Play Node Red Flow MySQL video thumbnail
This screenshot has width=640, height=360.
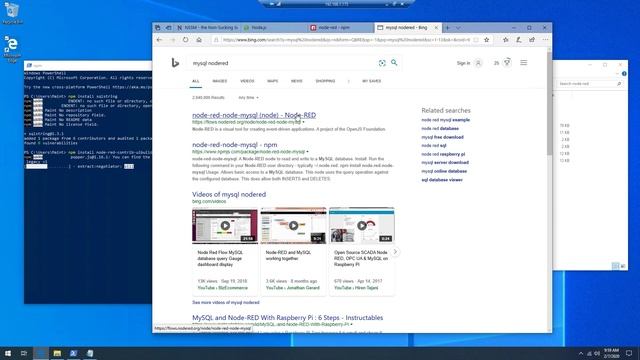coord(225,226)
